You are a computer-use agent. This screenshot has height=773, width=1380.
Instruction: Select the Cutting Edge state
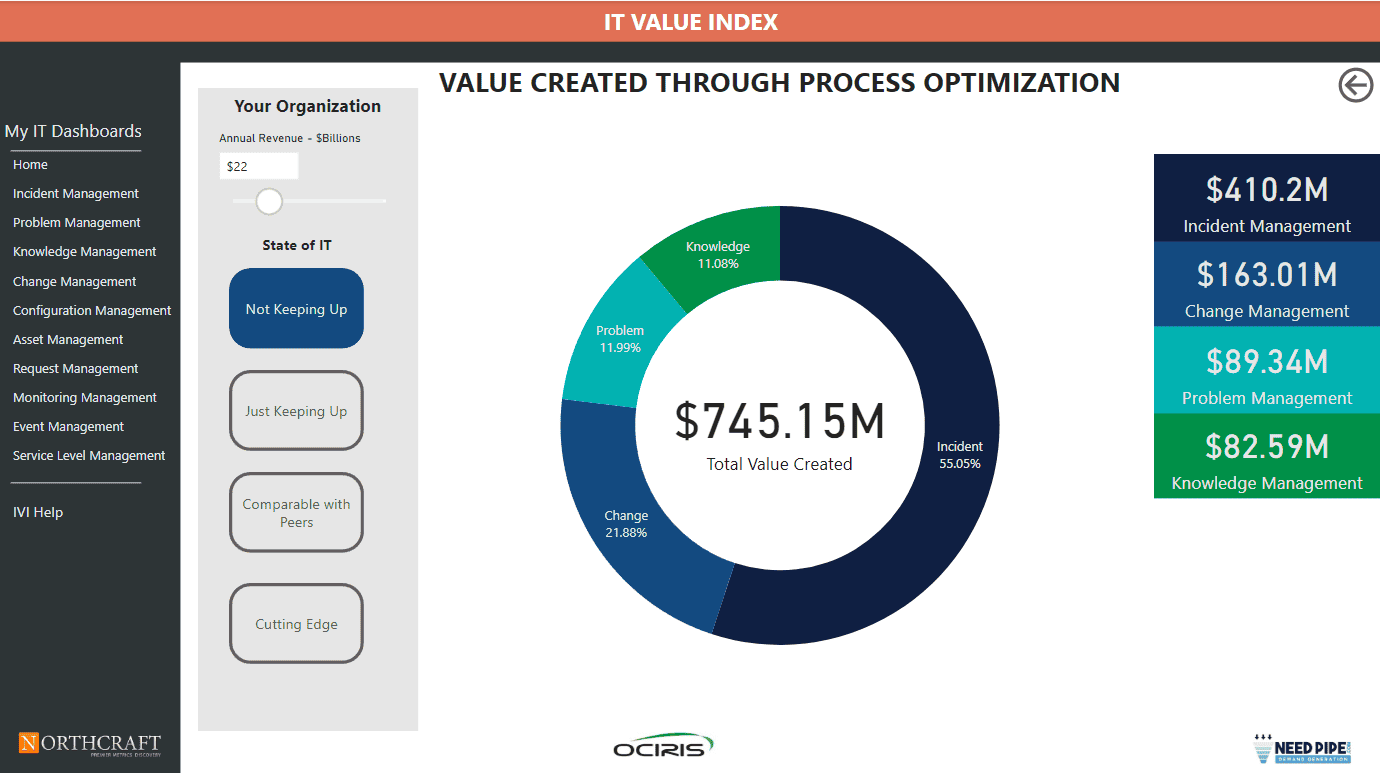(x=296, y=624)
